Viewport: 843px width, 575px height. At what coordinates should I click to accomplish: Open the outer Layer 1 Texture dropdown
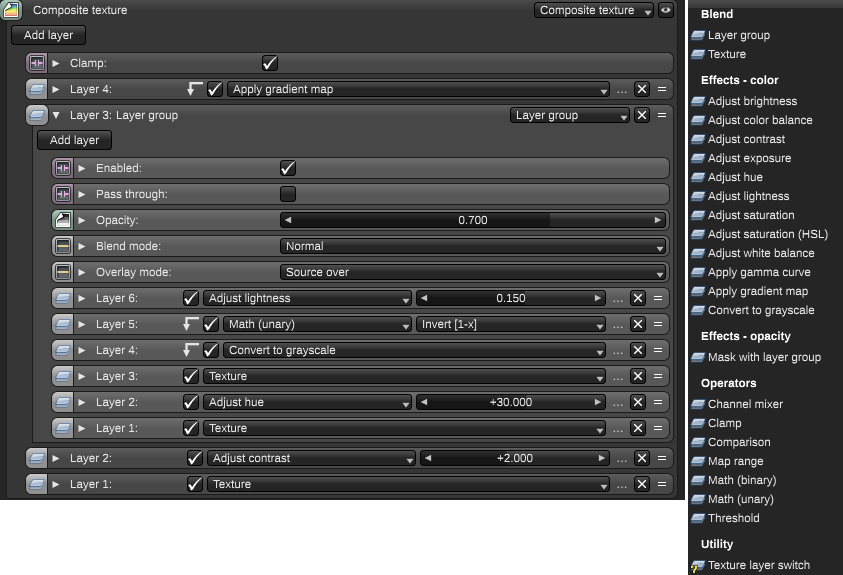[408, 484]
